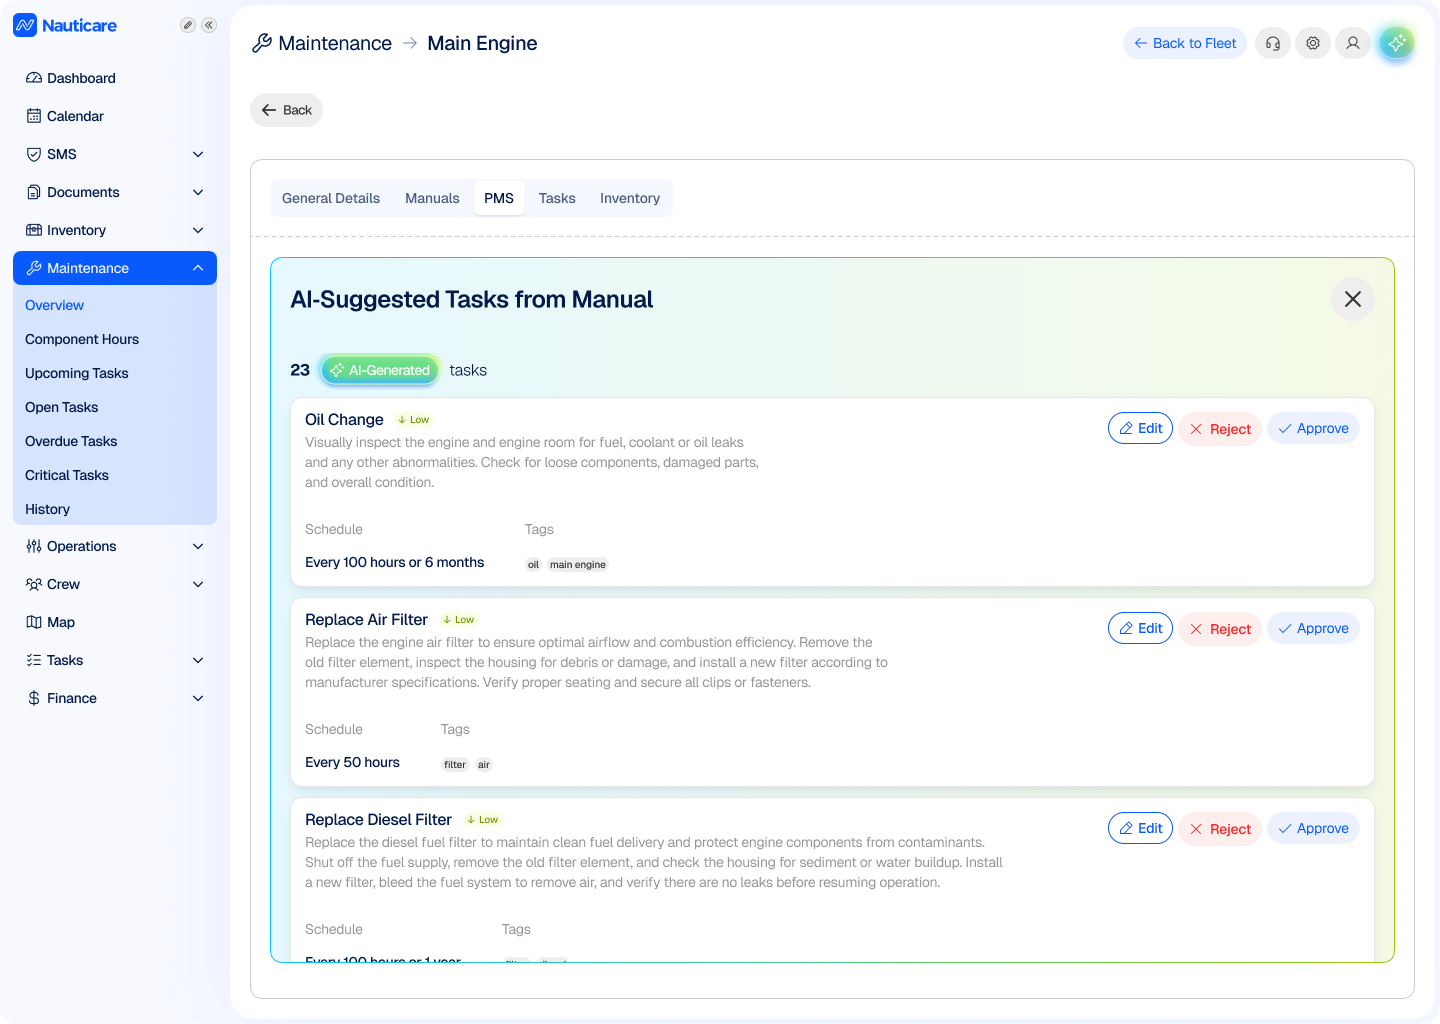Viewport: 1440px width, 1024px height.
Task: Collapse the Maintenance menu chevron
Action: point(198,268)
